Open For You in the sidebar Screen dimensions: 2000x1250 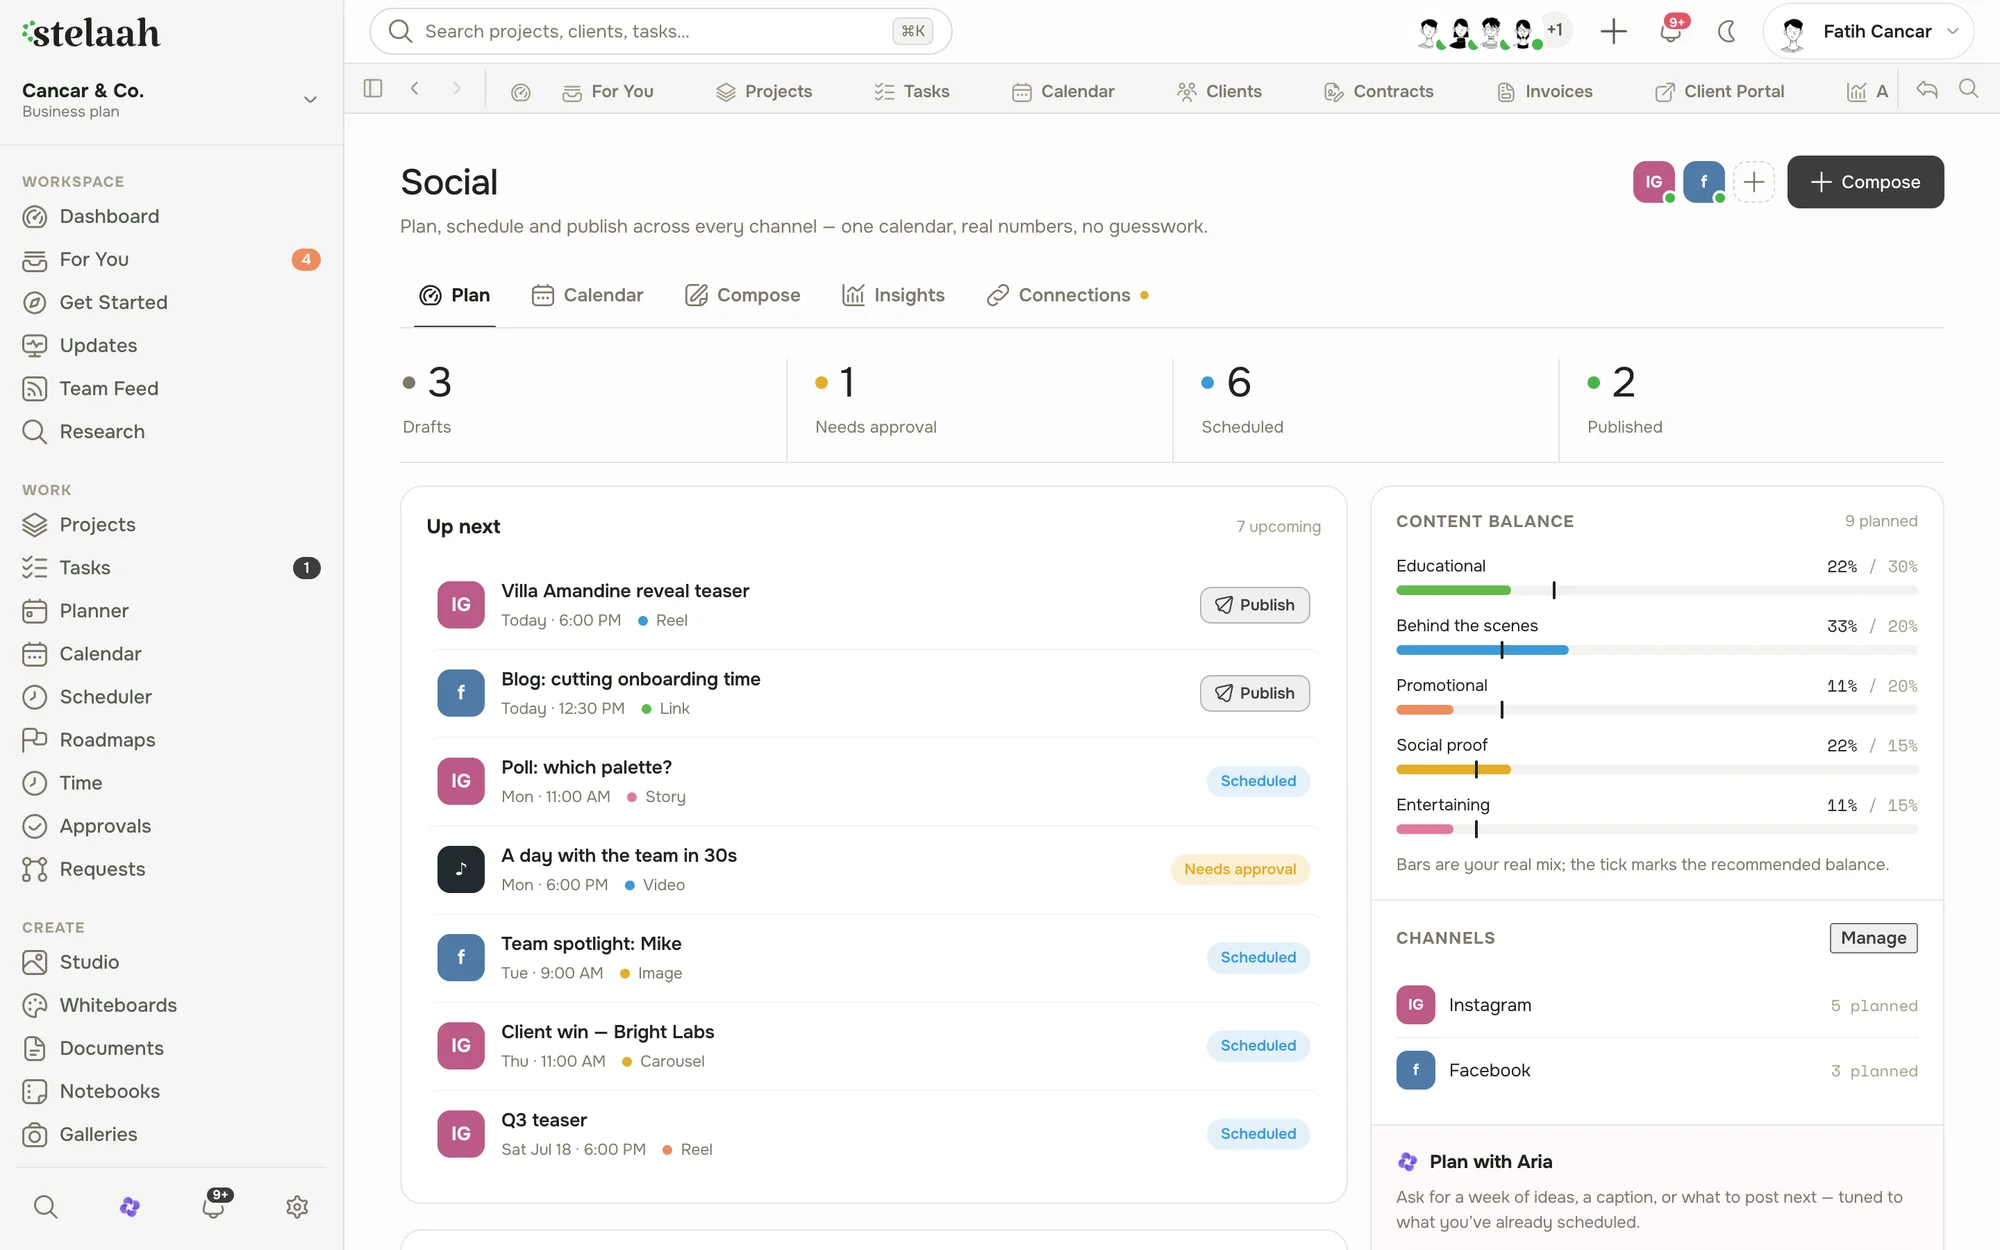171,259
